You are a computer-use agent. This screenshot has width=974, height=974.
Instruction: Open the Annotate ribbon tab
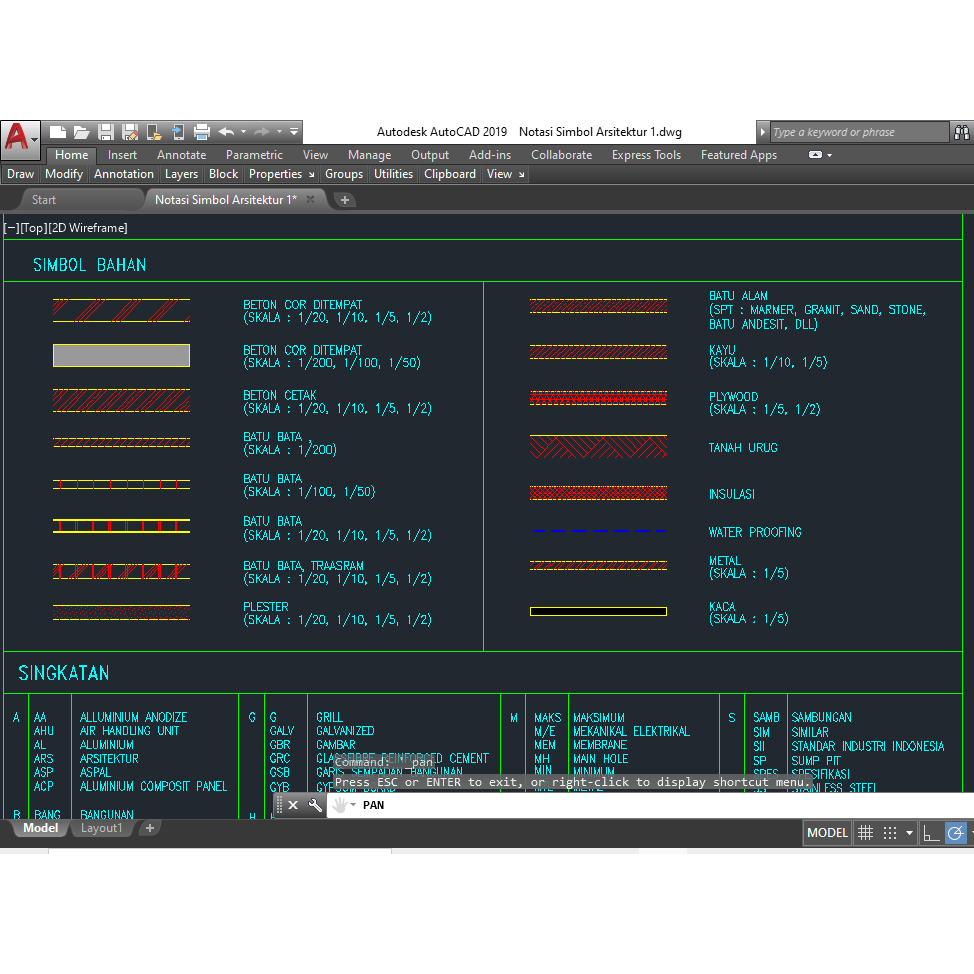click(181, 155)
